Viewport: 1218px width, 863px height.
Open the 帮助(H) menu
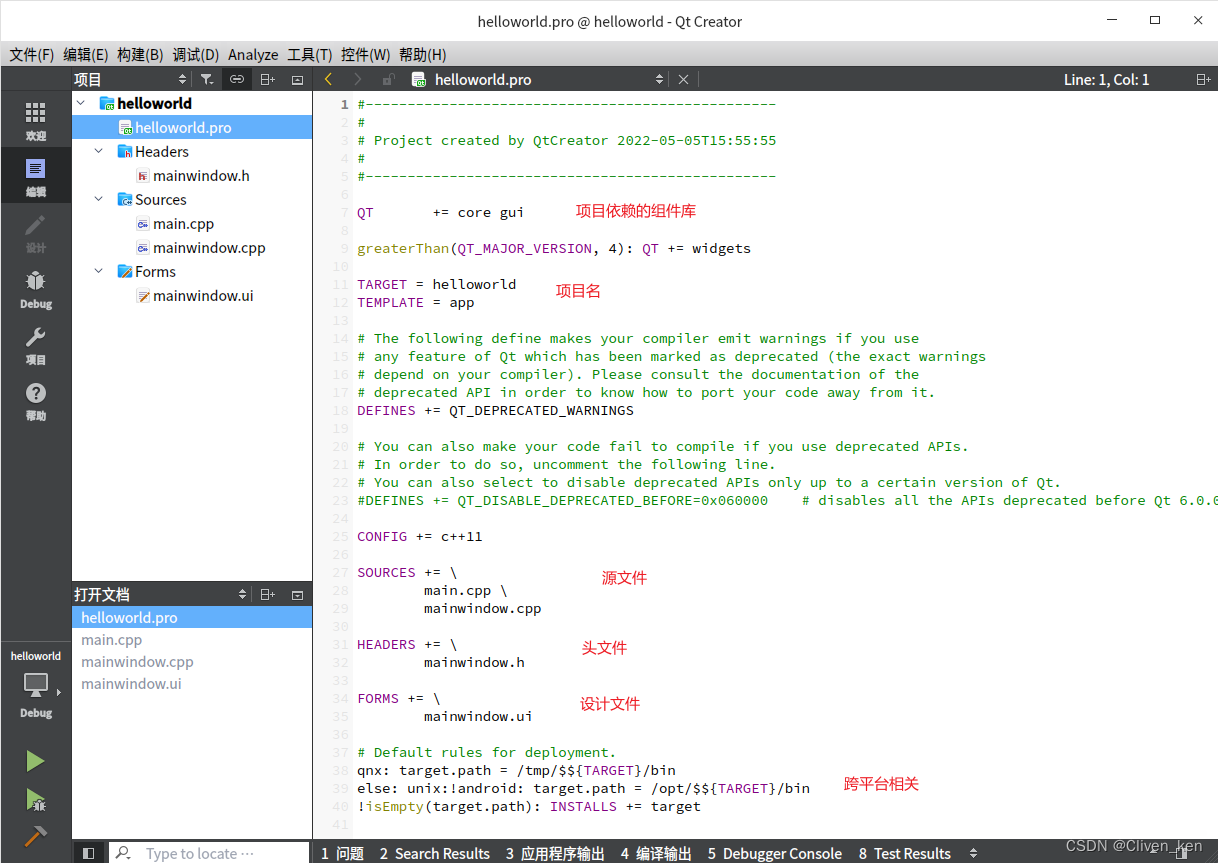coord(423,55)
